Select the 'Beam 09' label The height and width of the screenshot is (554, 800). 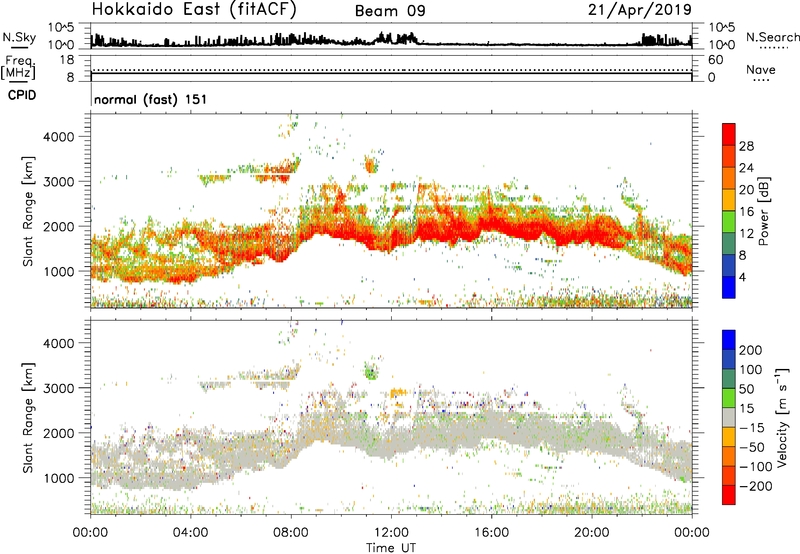(390, 11)
